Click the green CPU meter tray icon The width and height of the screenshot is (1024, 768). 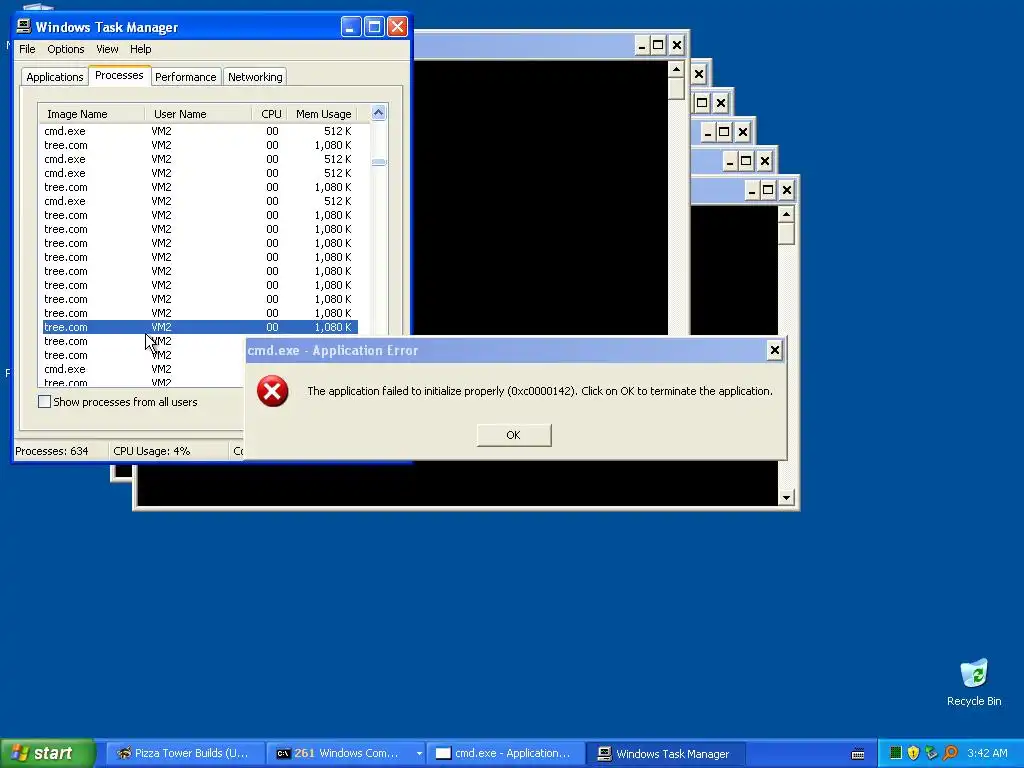pyautogui.click(x=896, y=753)
